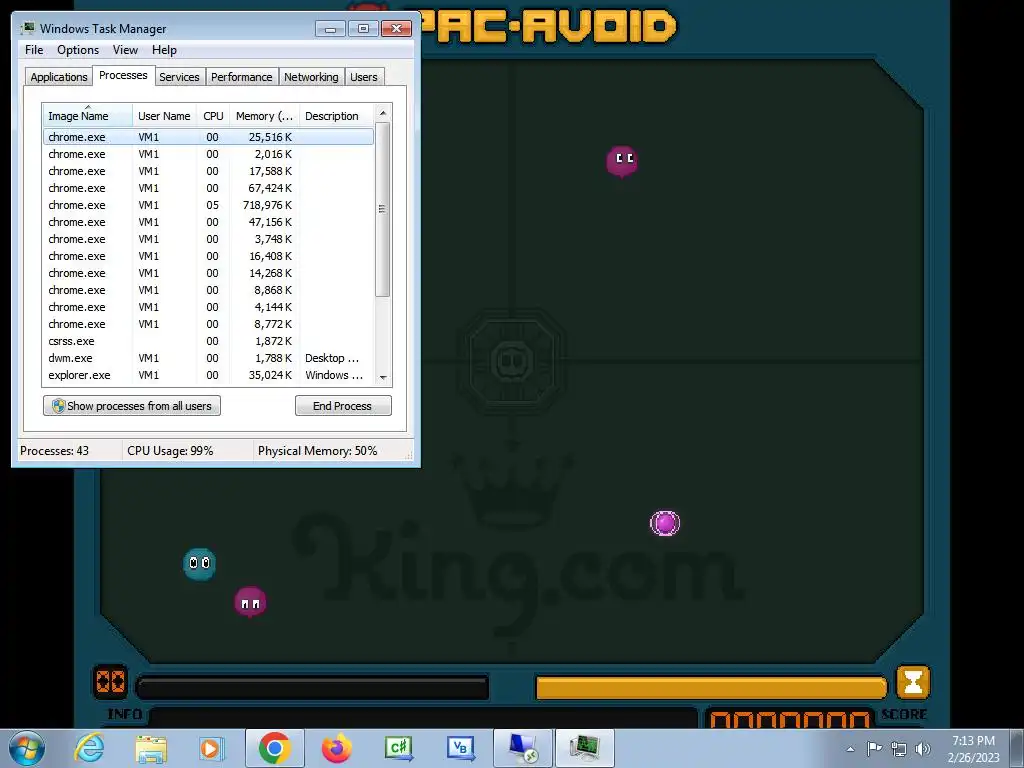Switch to the Performance tab
The height and width of the screenshot is (768, 1024).
coord(242,77)
